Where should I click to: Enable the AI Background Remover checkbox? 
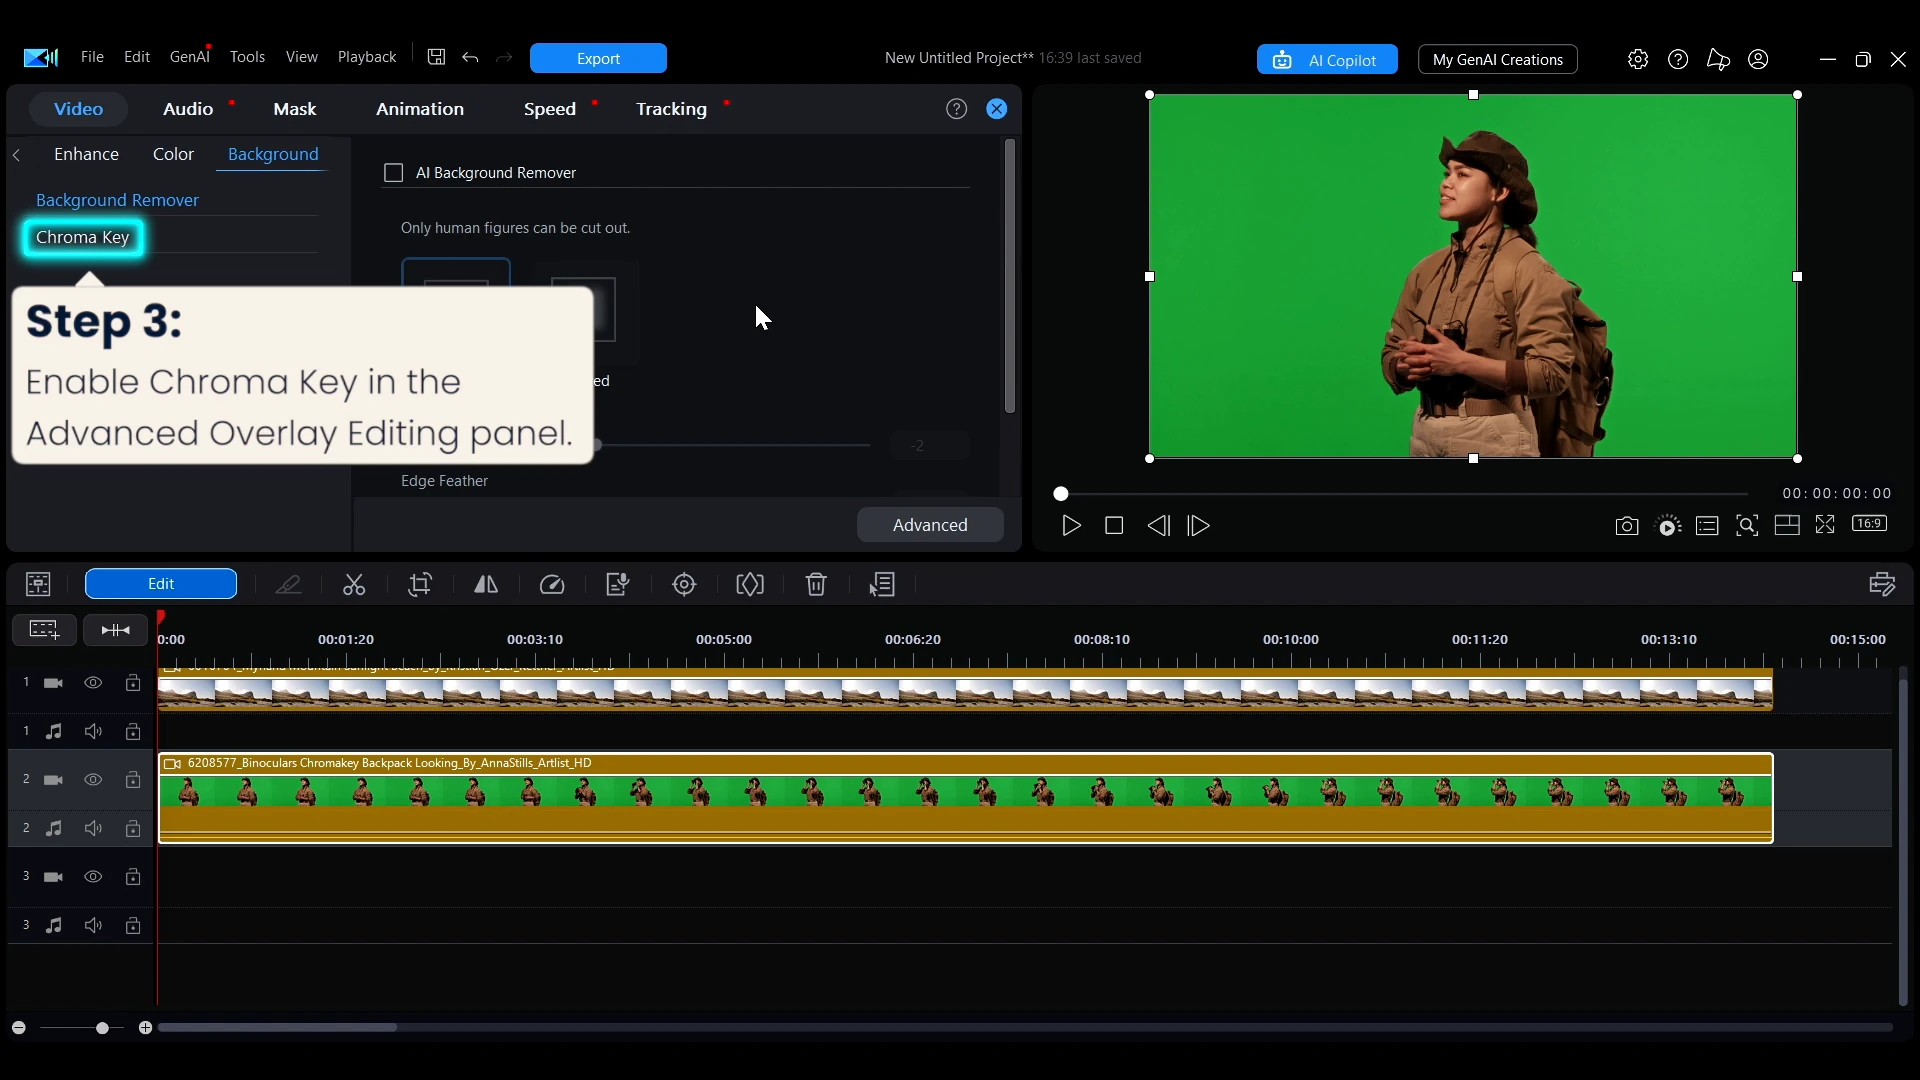(394, 174)
